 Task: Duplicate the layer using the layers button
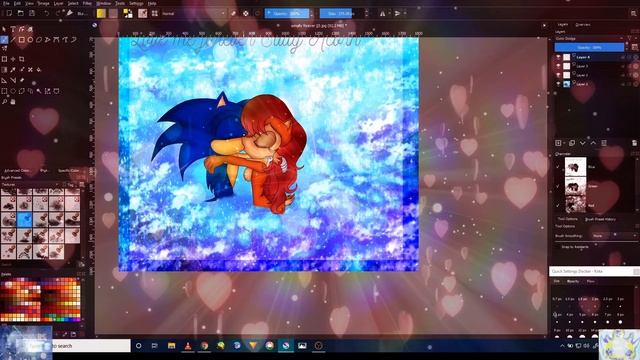572,143
